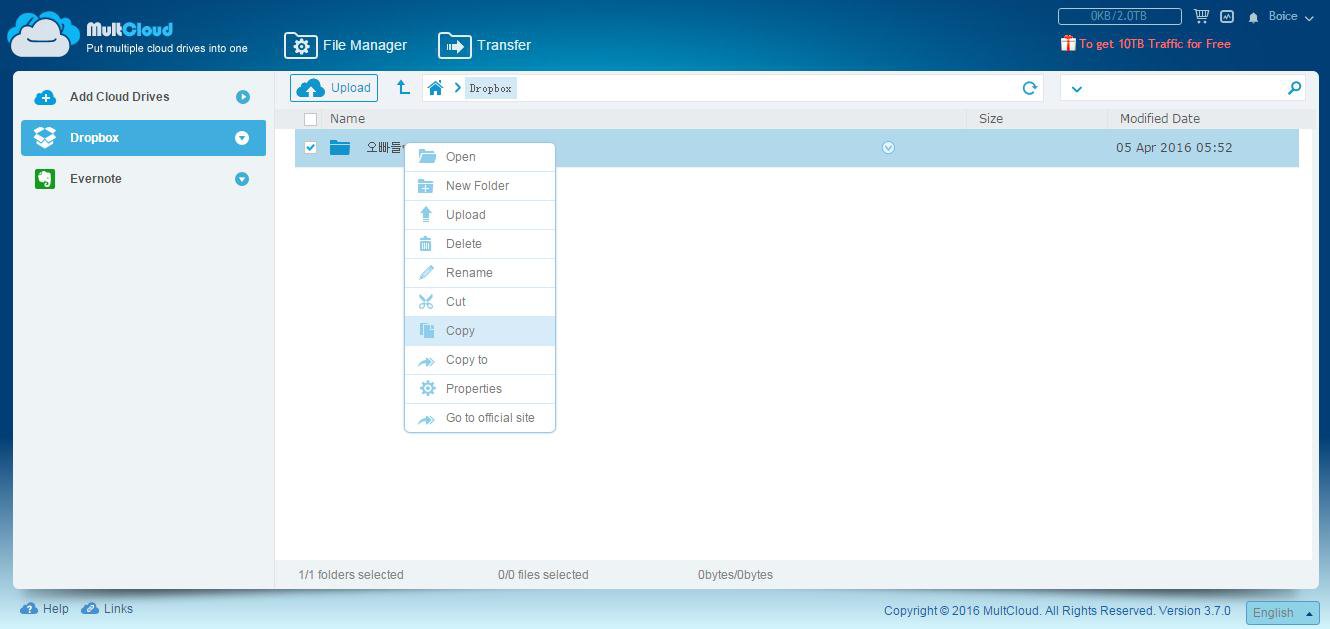Click the home breadcrumb icon
This screenshot has height=629, width=1330.
click(435, 88)
